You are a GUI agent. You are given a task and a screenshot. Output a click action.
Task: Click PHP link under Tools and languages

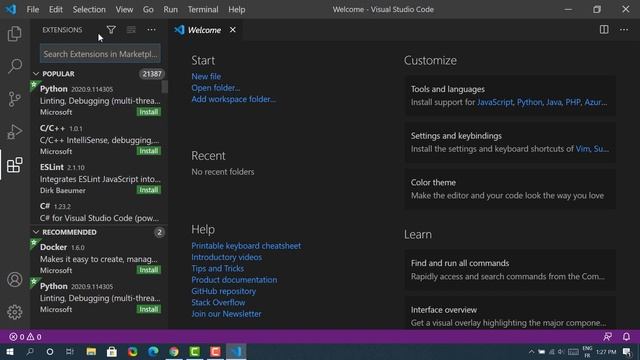point(573,102)
